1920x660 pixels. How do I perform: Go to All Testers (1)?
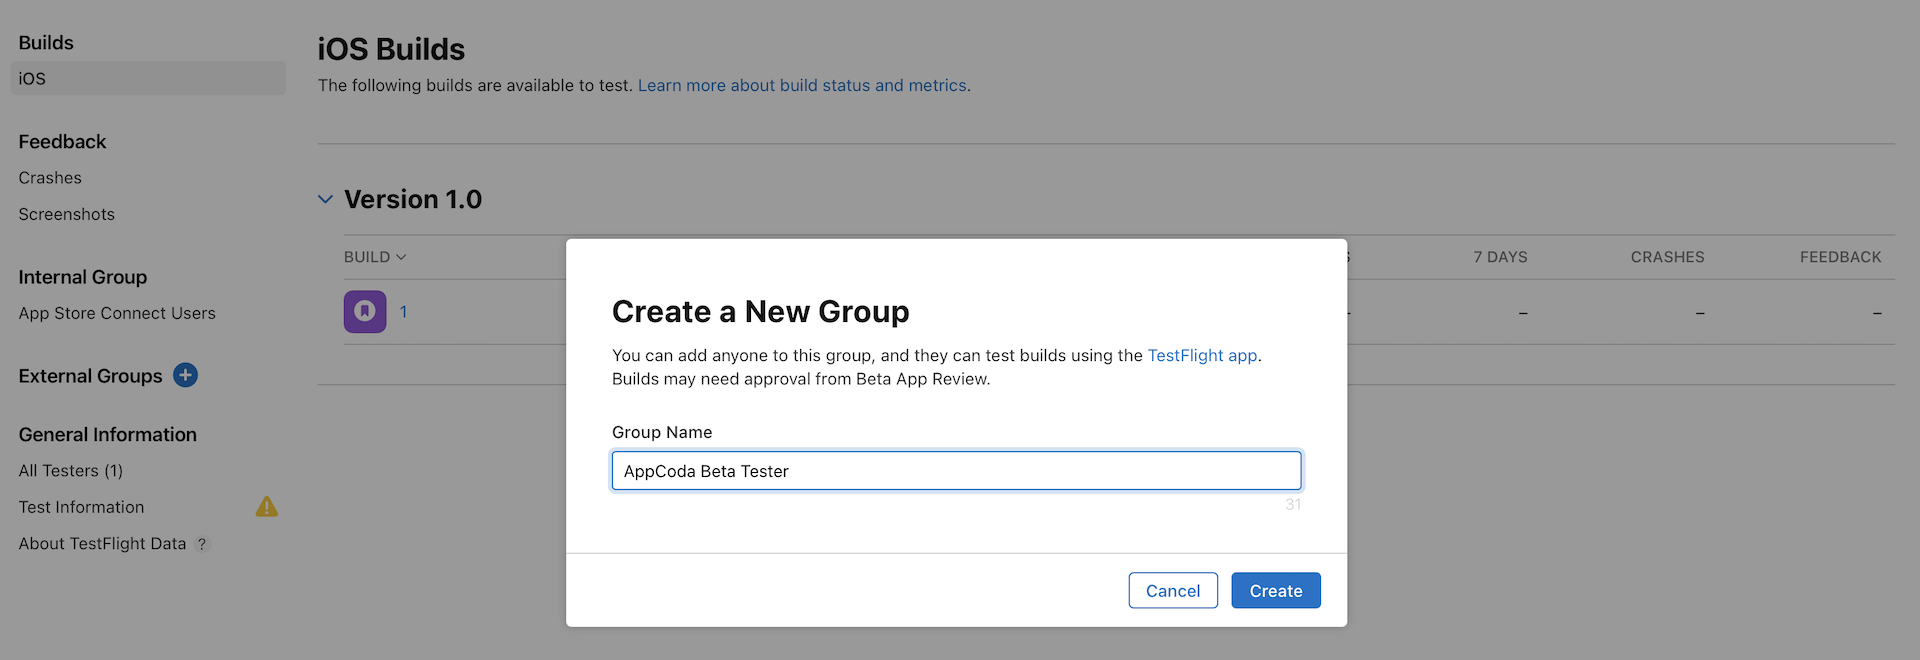(x=70, y=471)
